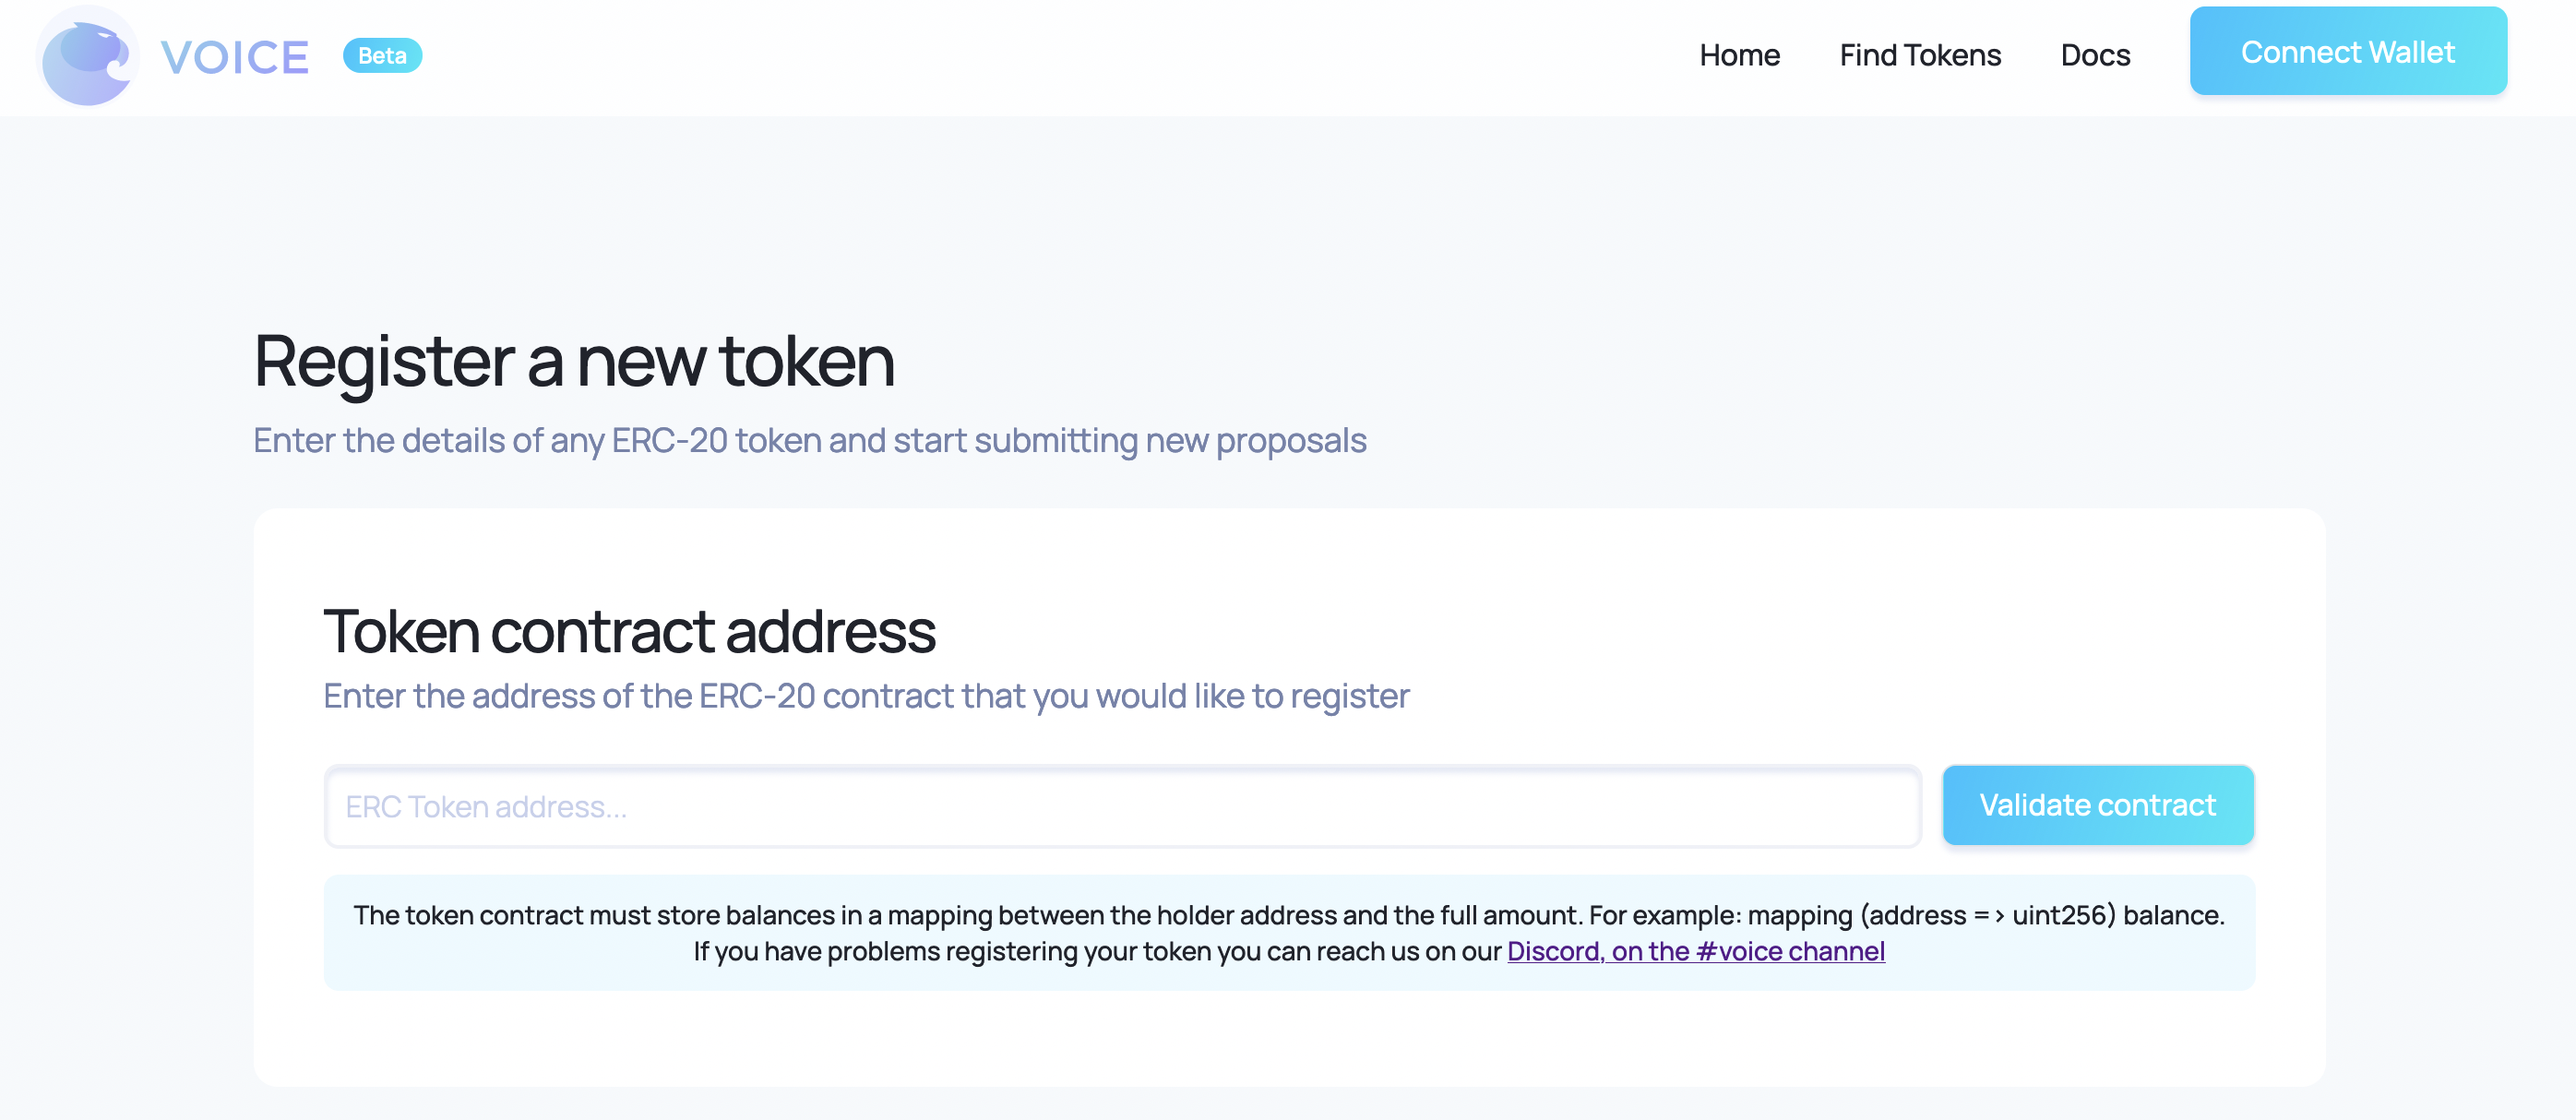The width and height of the screenshot is (2576, 1120).
Task: Go to Find Tokens page
Action: point(1920,55)
